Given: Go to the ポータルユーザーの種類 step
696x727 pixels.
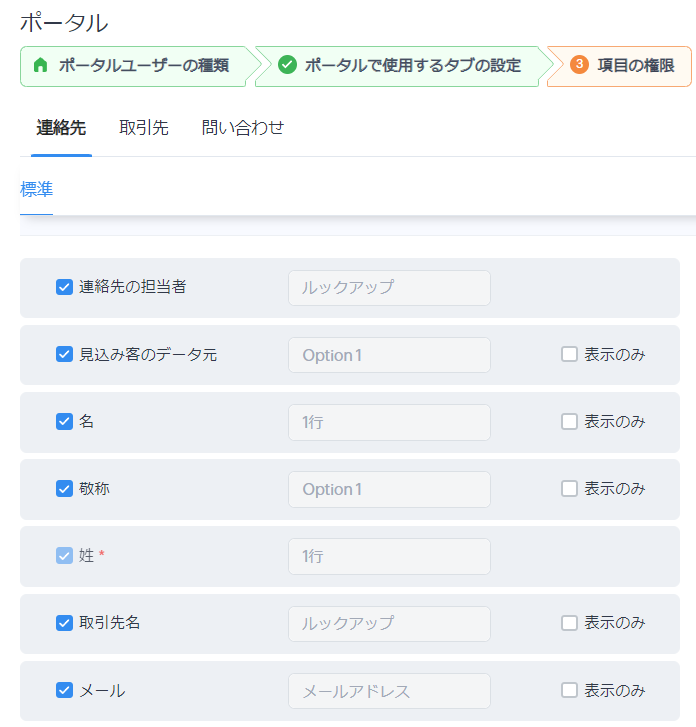Looking at the screenshot, I should click(138, 66).
